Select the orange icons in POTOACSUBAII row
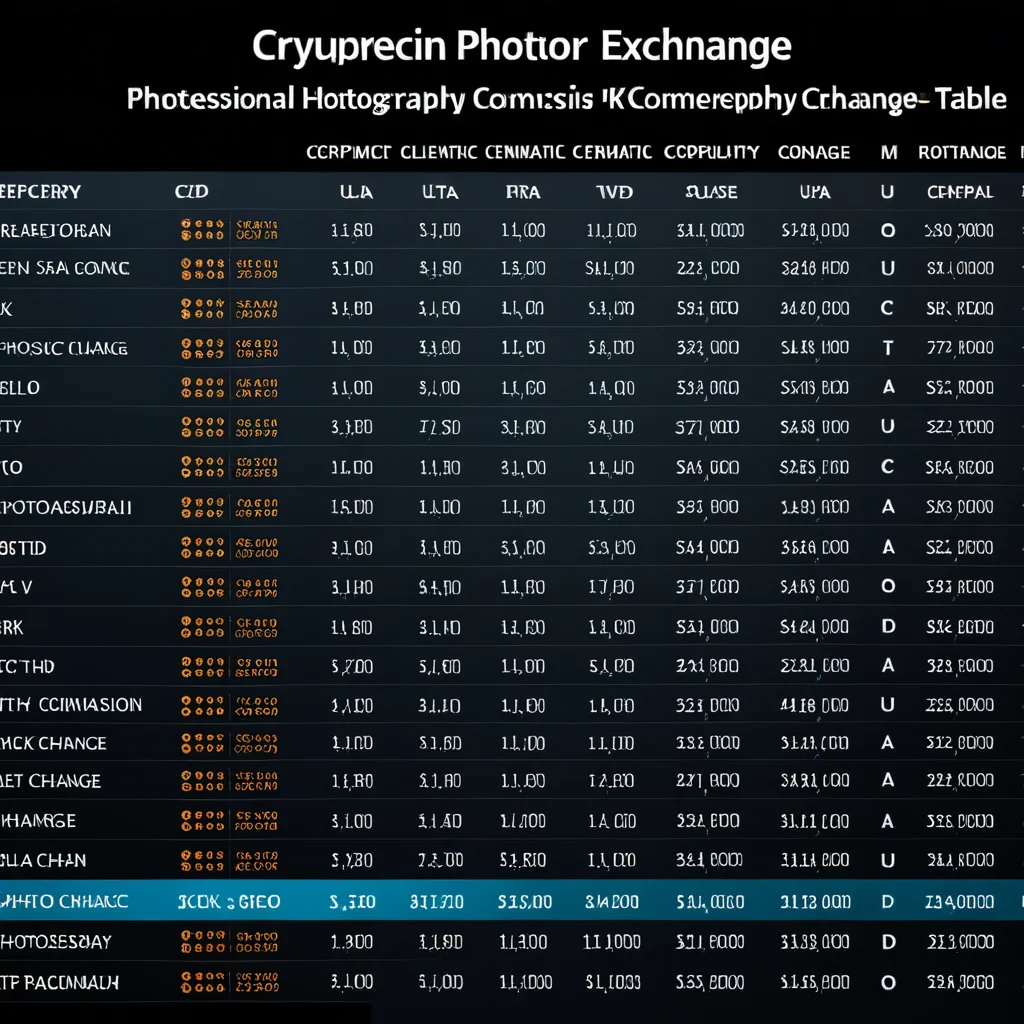This screenshot has height=1024, width=1024. pyautogui.click(x=202, y=507)
